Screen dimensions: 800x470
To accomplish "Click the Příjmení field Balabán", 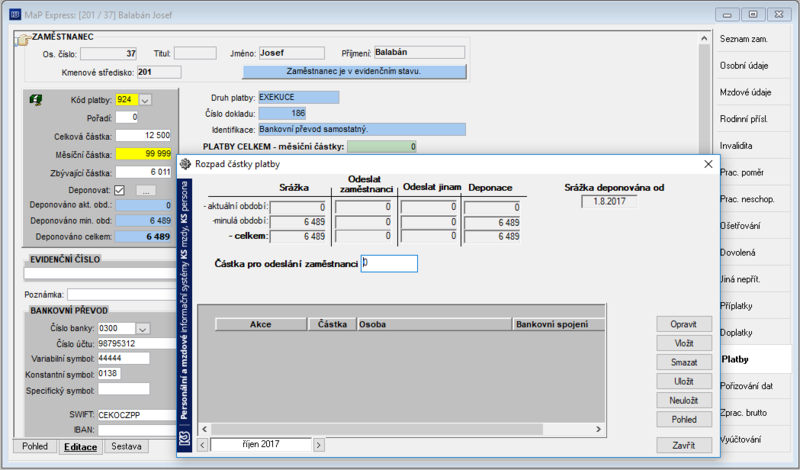I will 419,52.
